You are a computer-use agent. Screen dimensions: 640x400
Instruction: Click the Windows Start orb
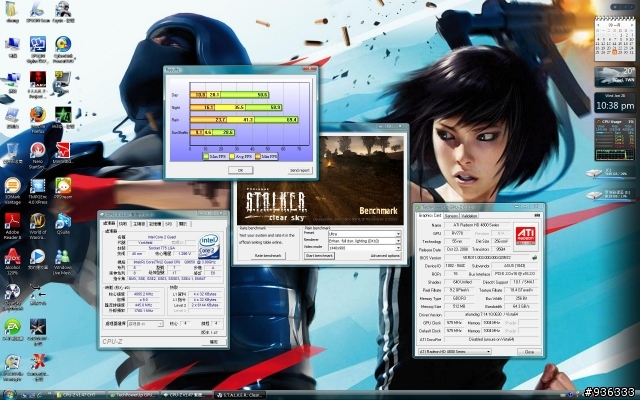[x=9, y=395]
